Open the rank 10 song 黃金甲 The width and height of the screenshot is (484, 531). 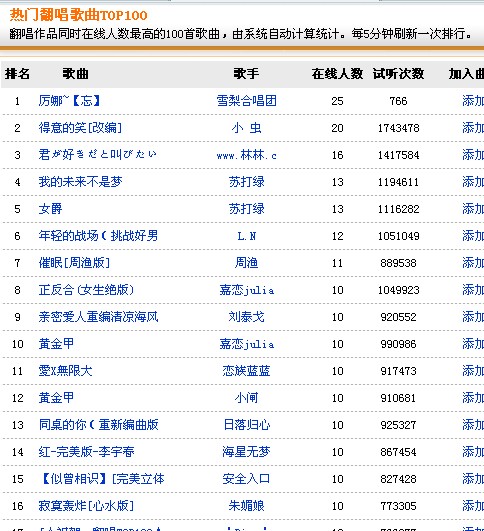tap(56, 344)
